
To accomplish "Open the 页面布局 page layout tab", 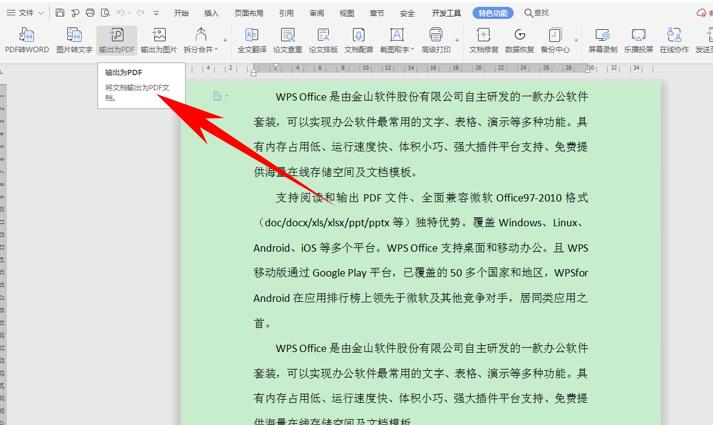I will point(249,13).
